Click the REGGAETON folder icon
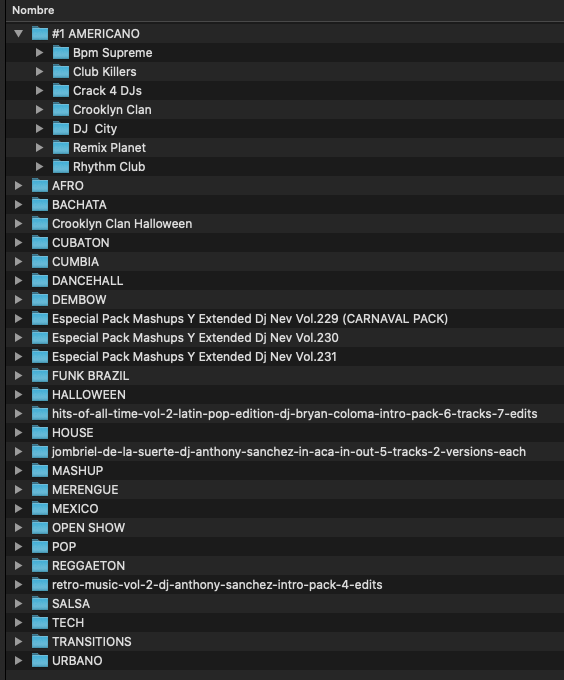564x680 pixels. (40, 565)
